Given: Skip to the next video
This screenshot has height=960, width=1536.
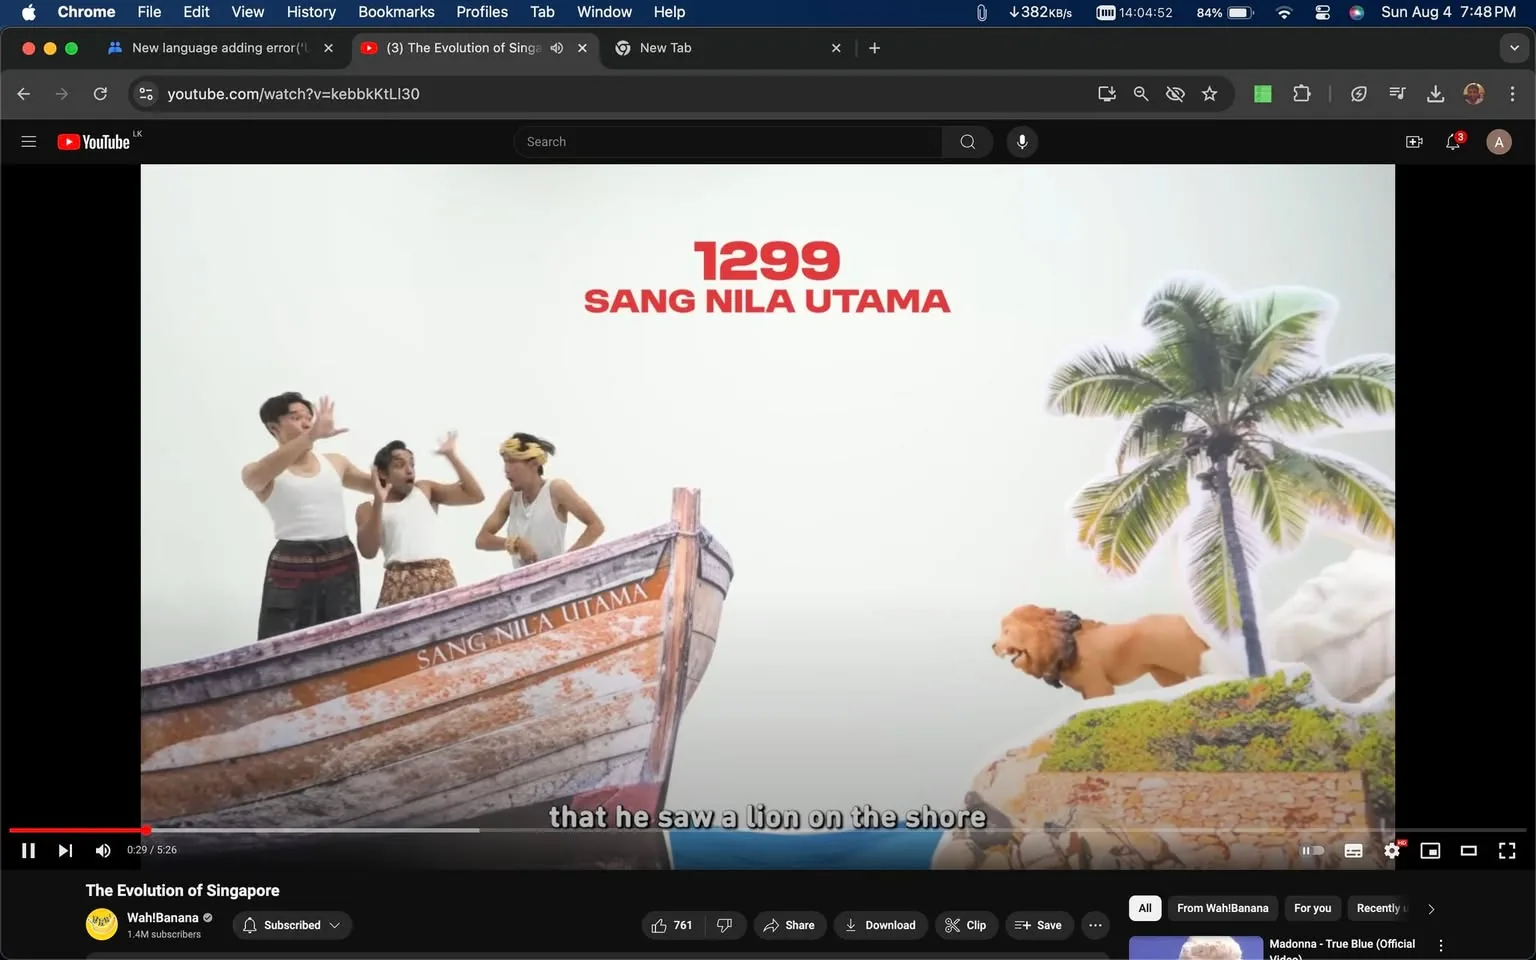Looking at the screenshot, I should [64, 850].
